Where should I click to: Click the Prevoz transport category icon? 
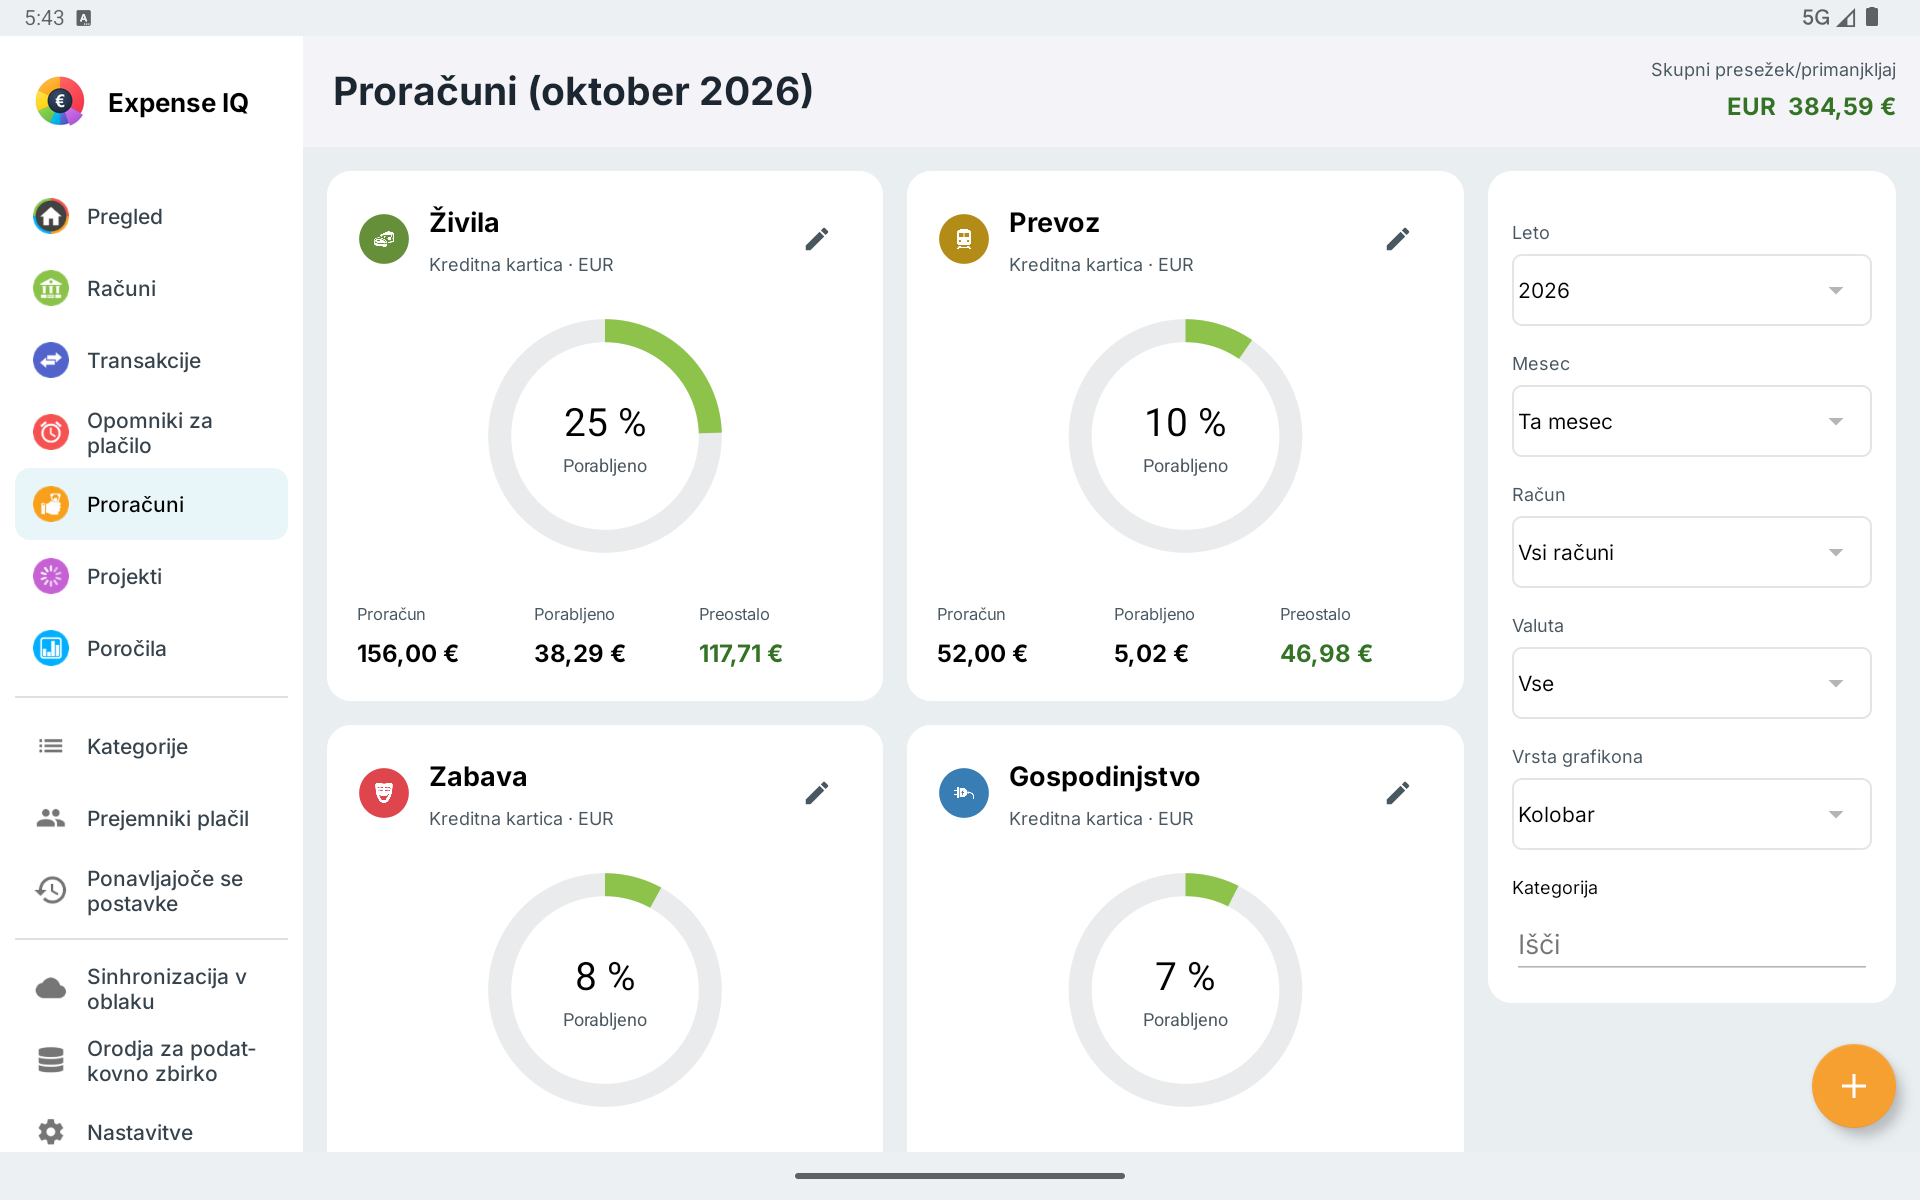pos(964,239)
